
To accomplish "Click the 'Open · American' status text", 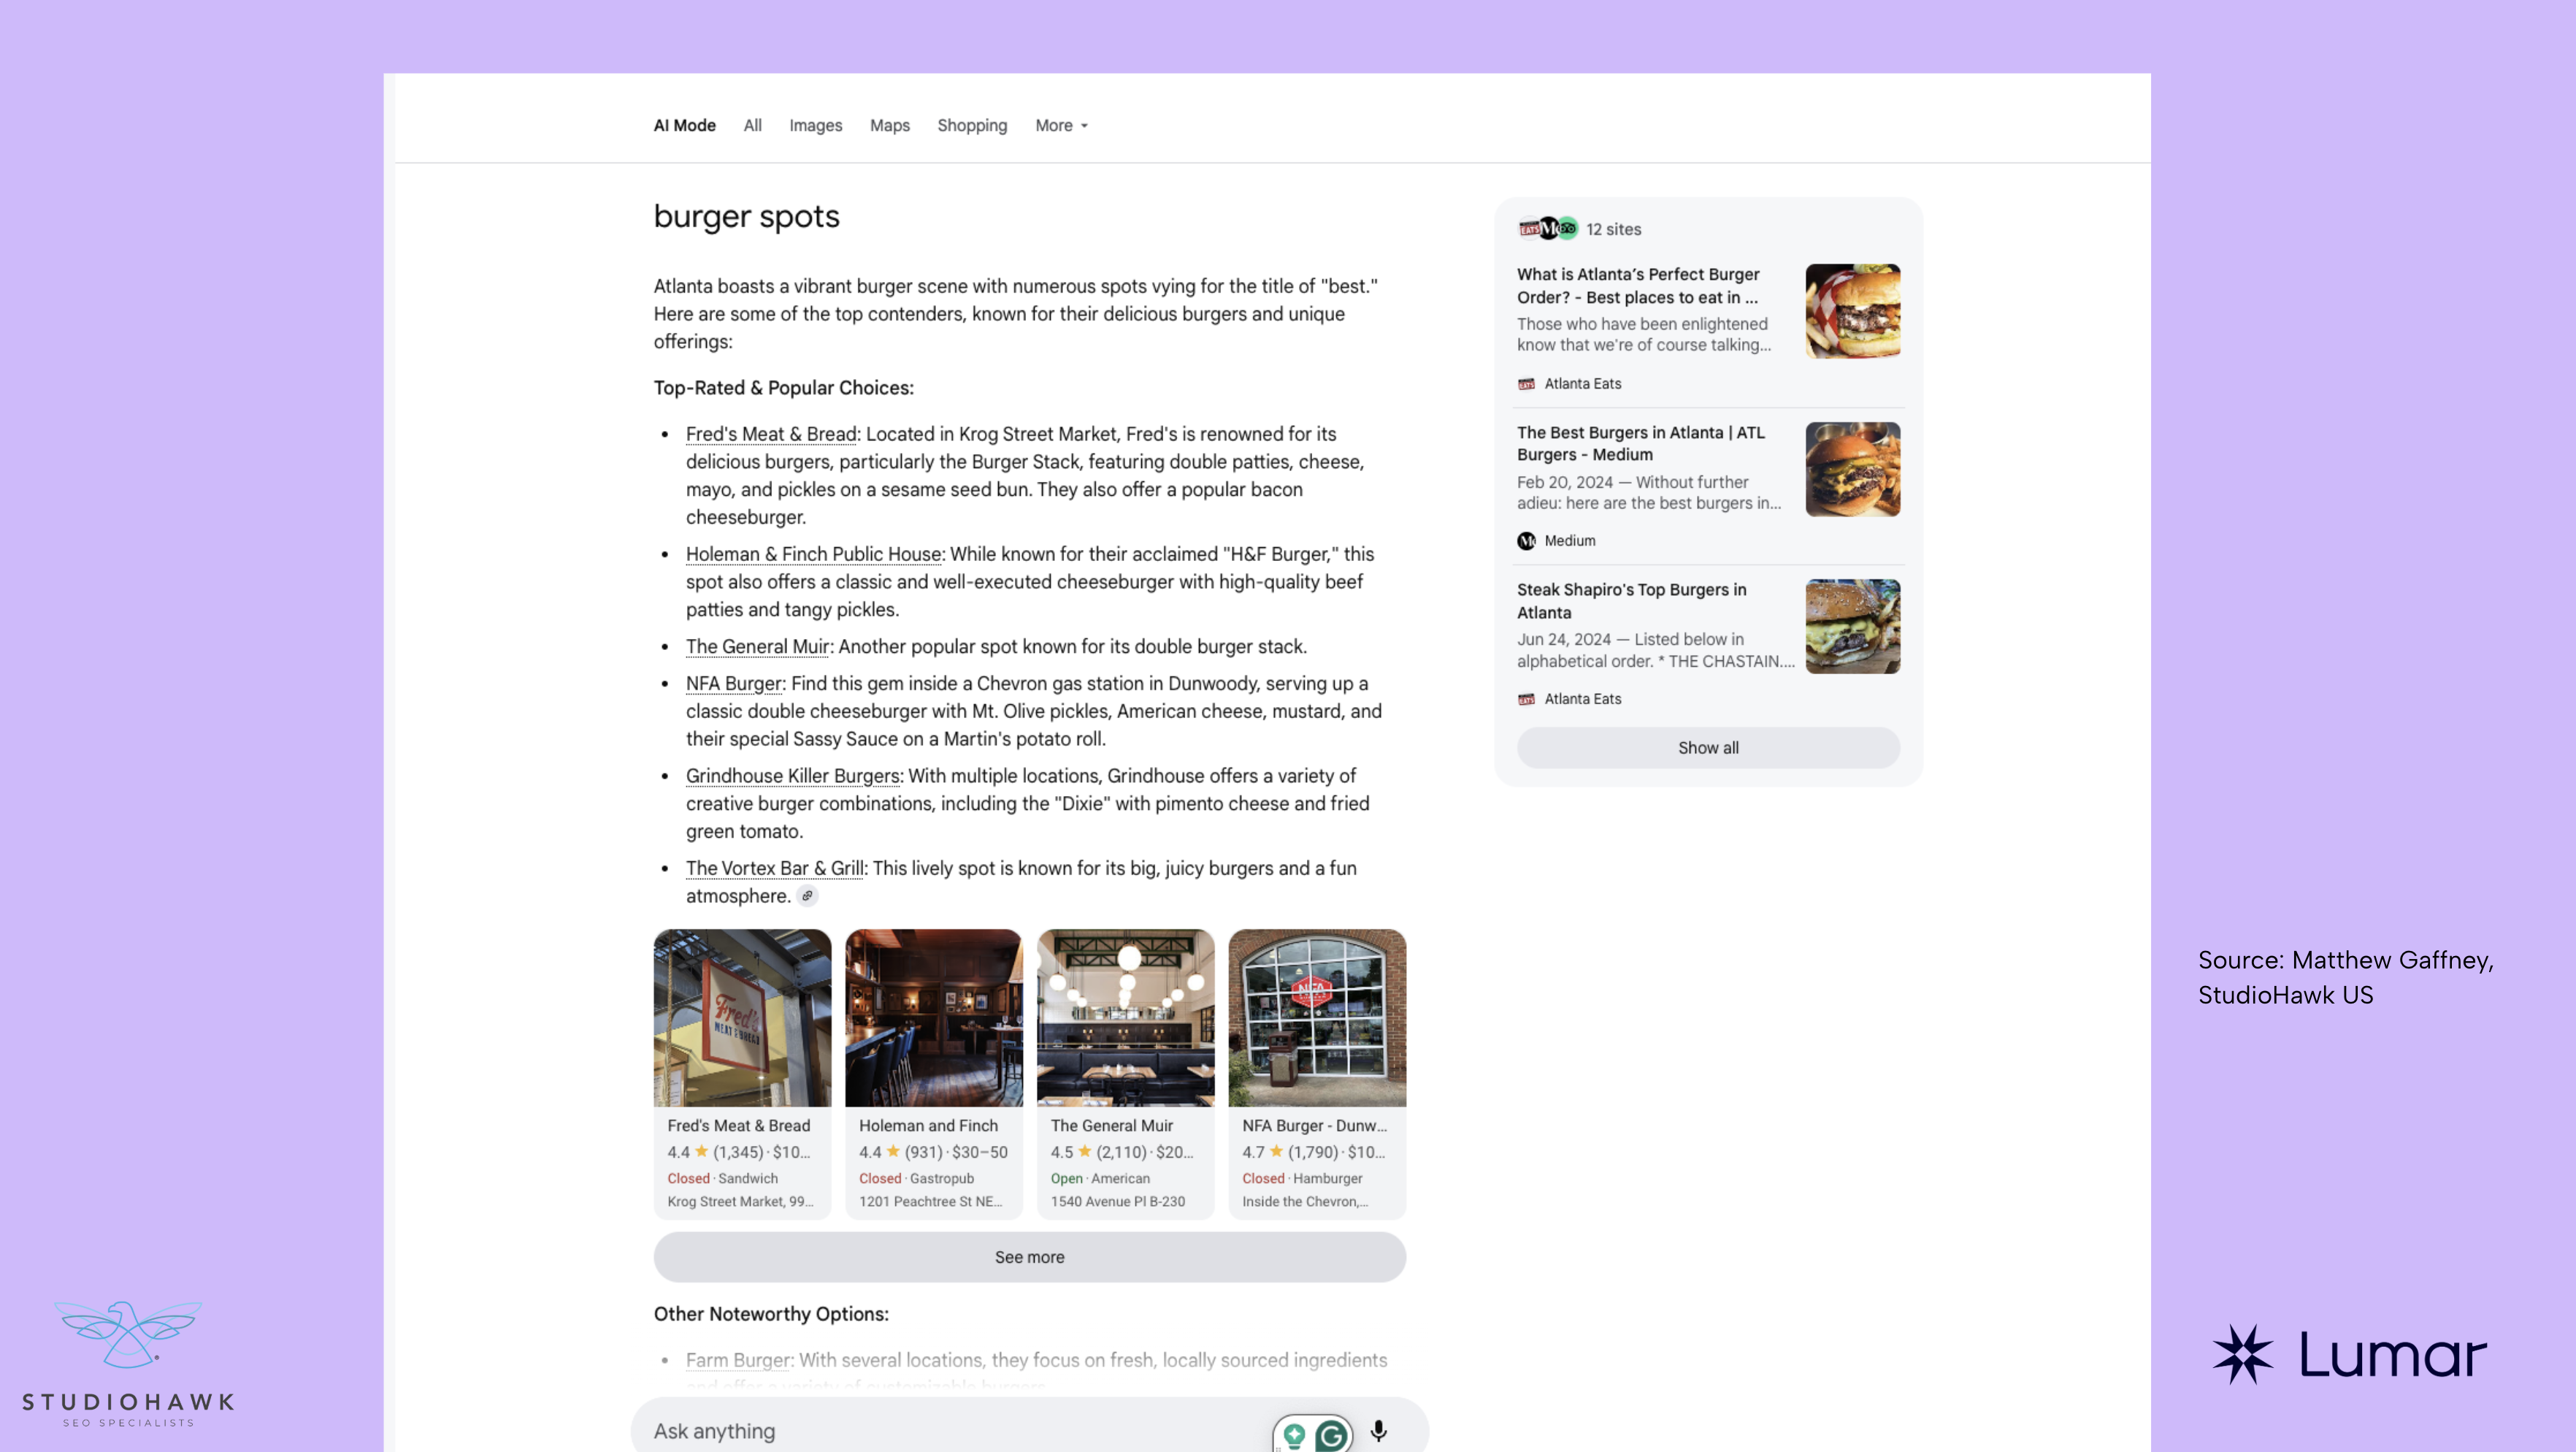I will [x=1100, y=1178].
